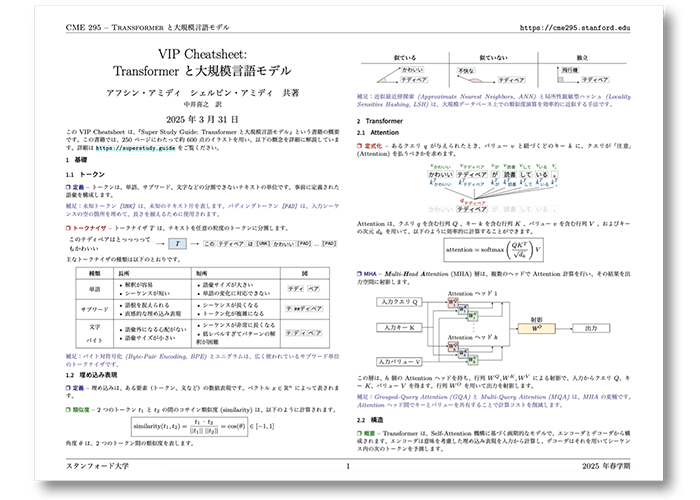This screenshot has width=700, height=500.
Task: Click the green '類似度' label
Action: tap(81, 410)
